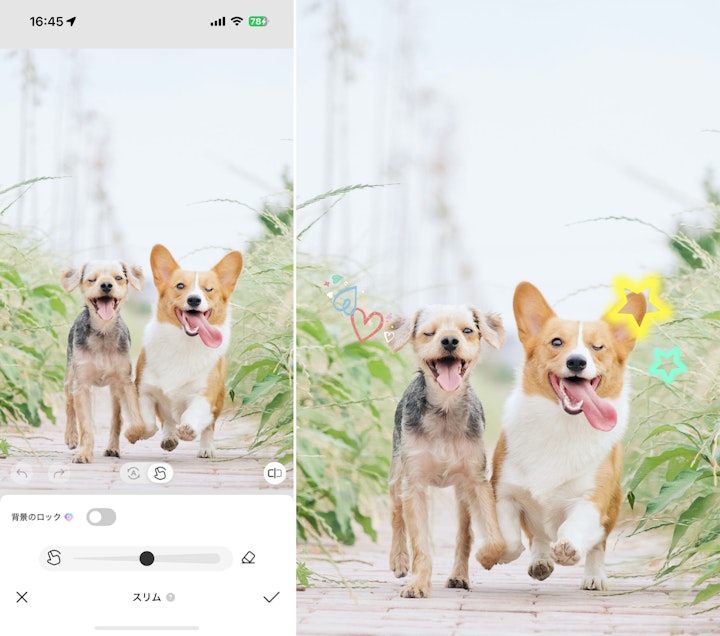Select the teal star sticker

pyautogui.click(x=668, y=365)
